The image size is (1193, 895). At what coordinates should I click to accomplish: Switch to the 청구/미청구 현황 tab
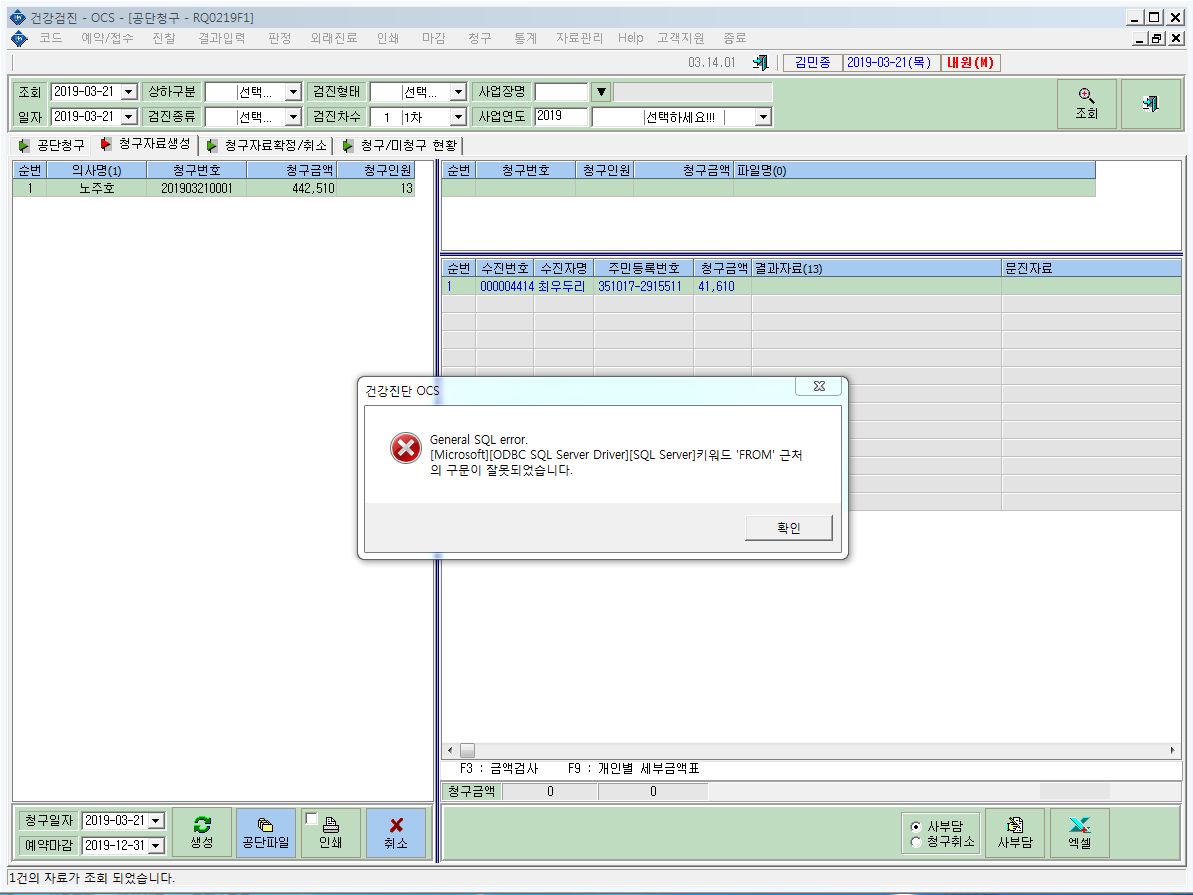400,145
